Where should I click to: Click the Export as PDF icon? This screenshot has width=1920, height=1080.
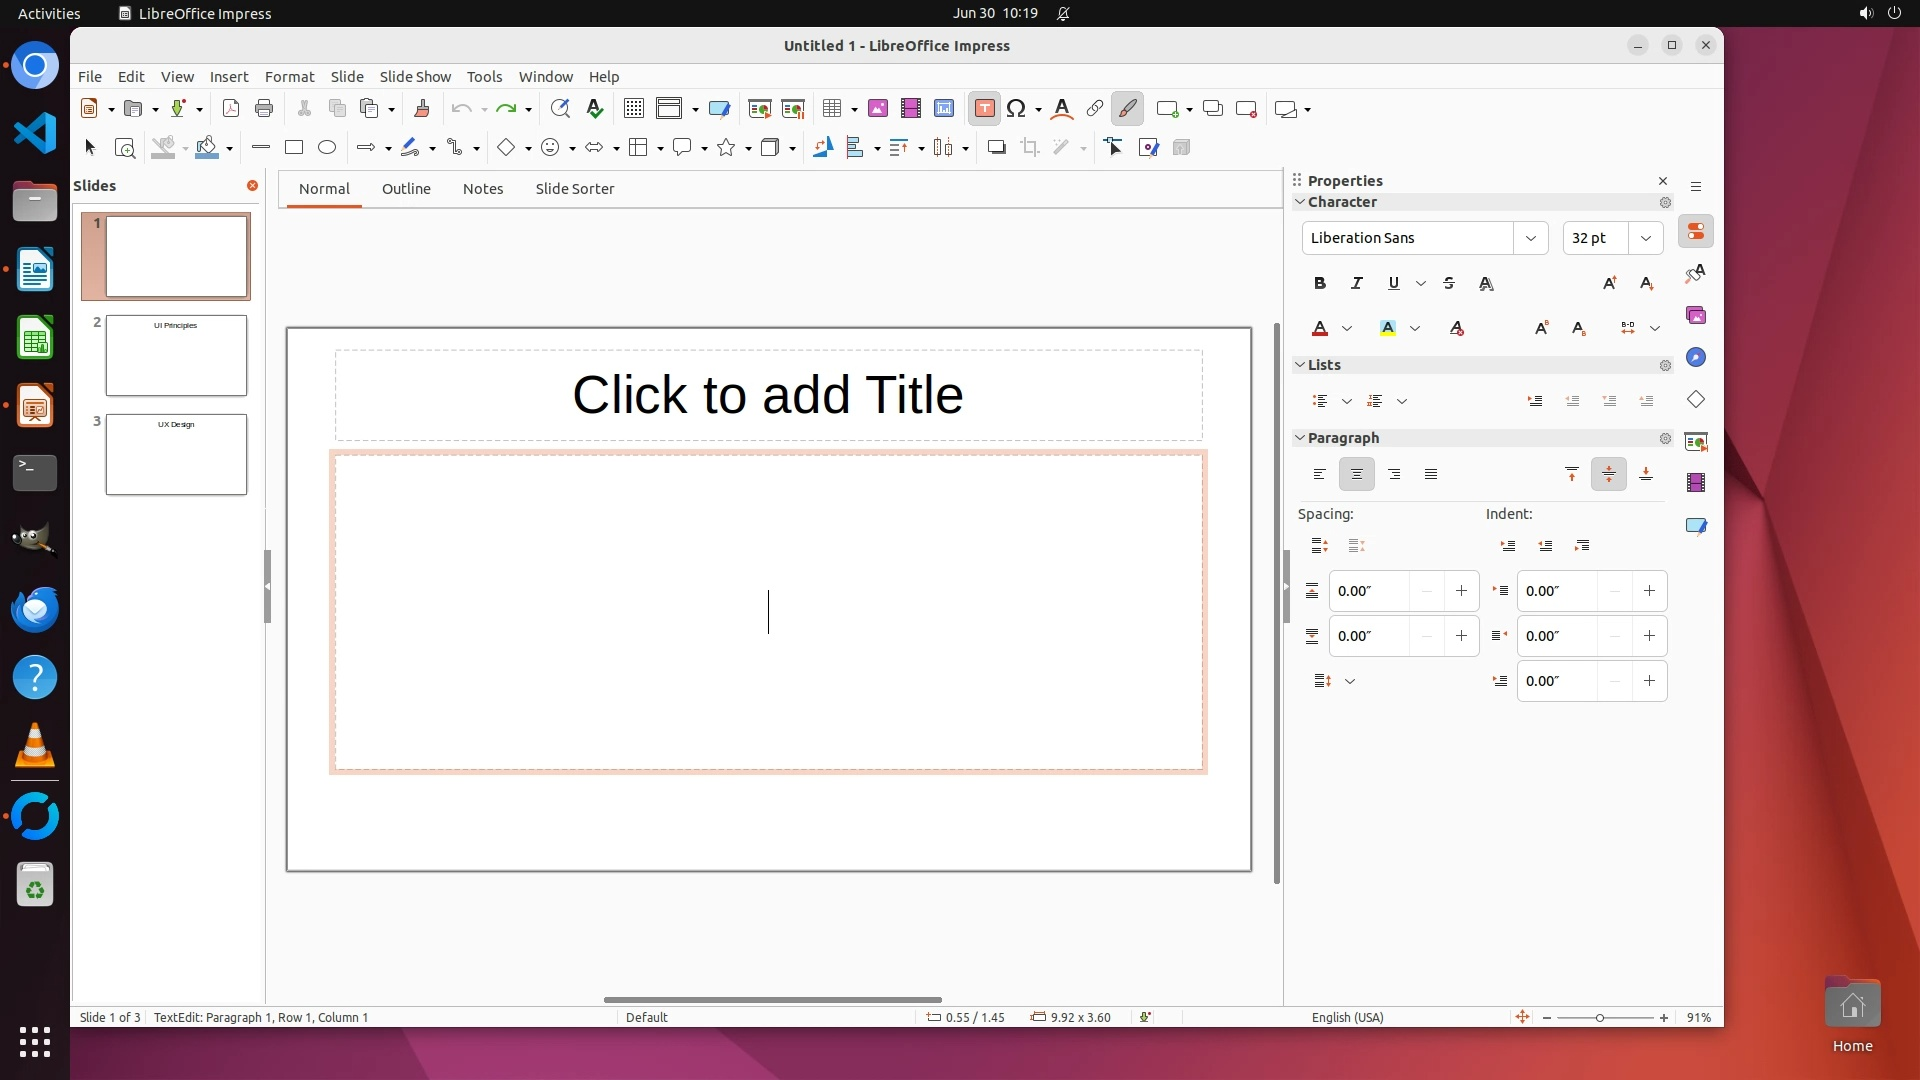[231, 109]
